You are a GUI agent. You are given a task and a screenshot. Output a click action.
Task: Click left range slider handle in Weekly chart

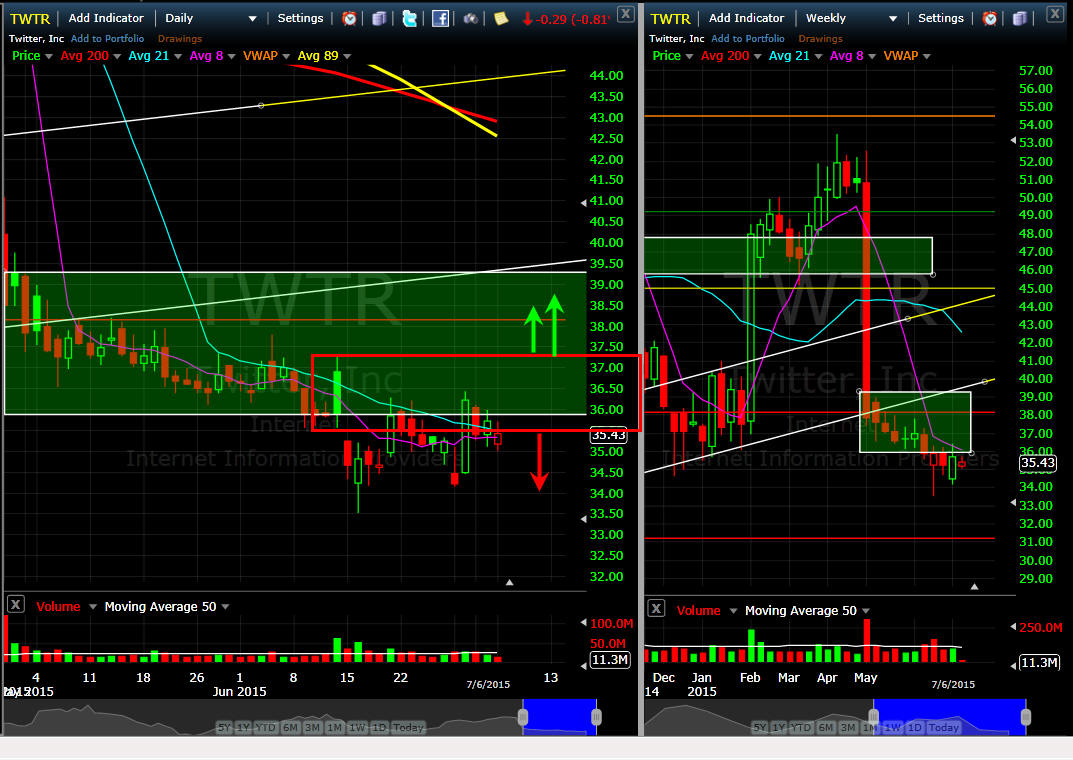874,717
